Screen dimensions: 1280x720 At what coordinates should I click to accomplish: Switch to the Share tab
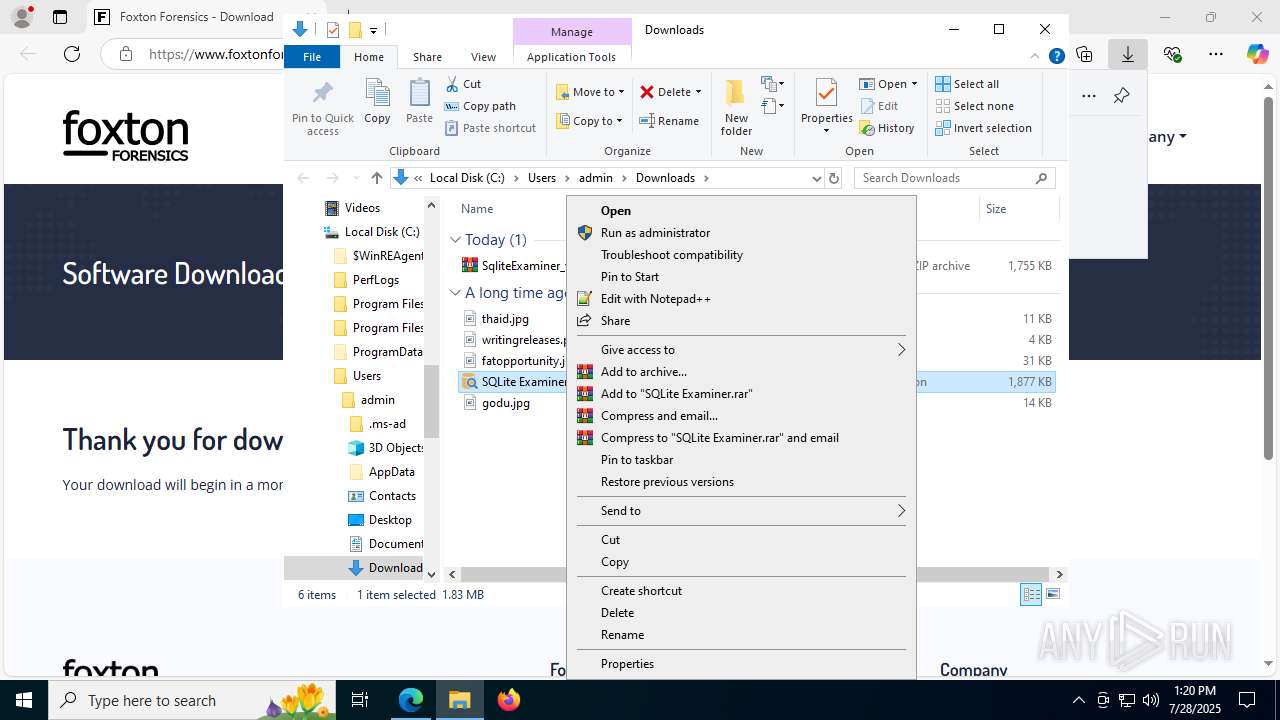coord(427,57)
